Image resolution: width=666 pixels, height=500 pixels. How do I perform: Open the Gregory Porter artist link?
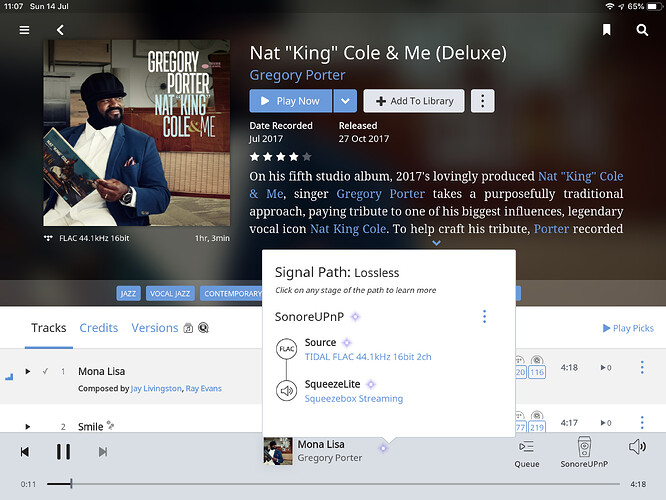(x=297, y=75)
